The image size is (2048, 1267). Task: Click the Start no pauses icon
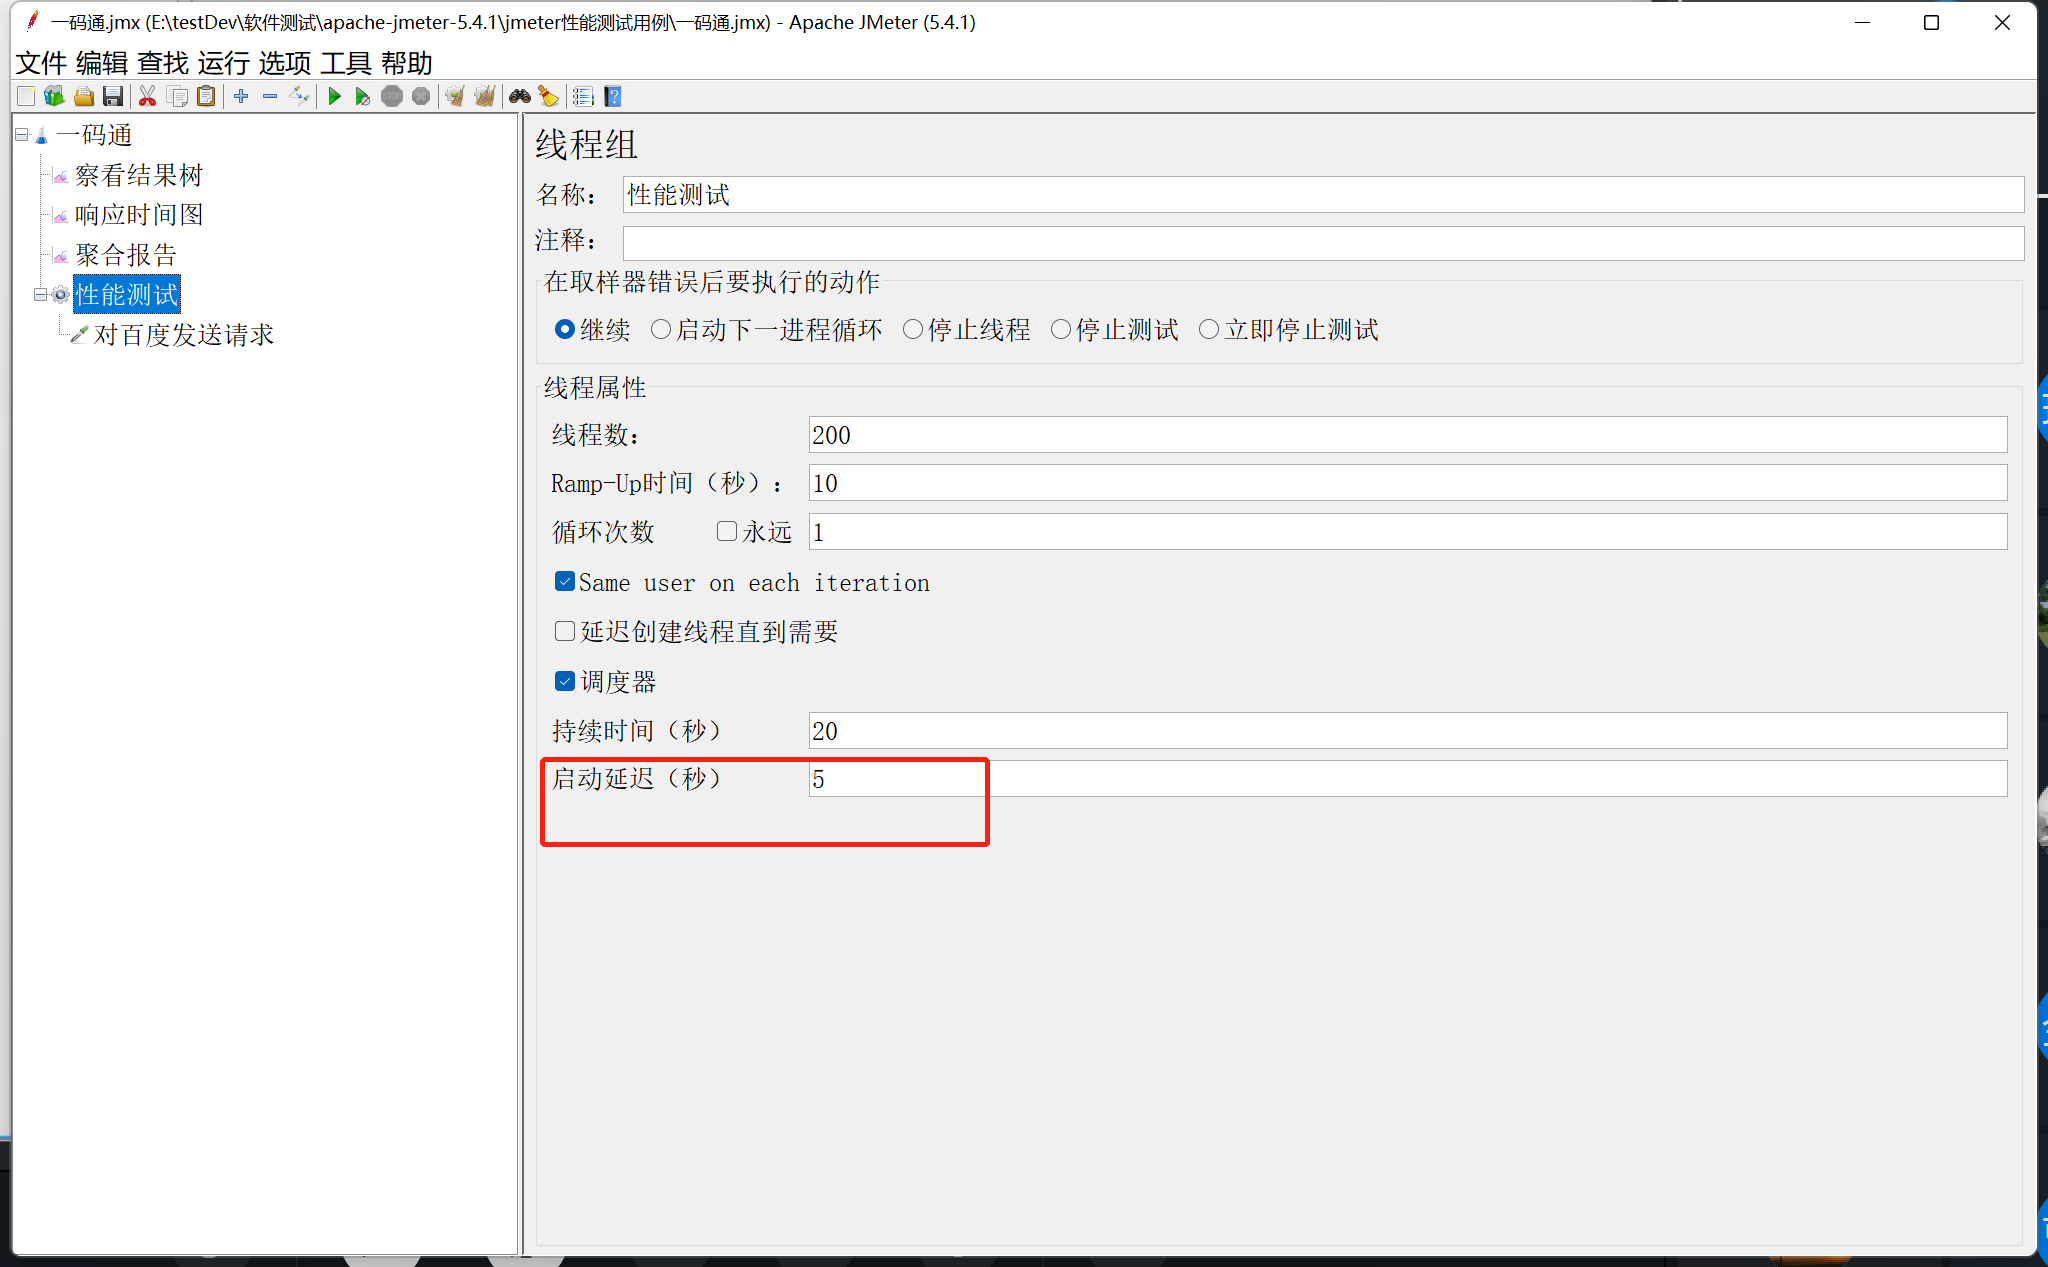pyautogui.click(x=362, y=96)
